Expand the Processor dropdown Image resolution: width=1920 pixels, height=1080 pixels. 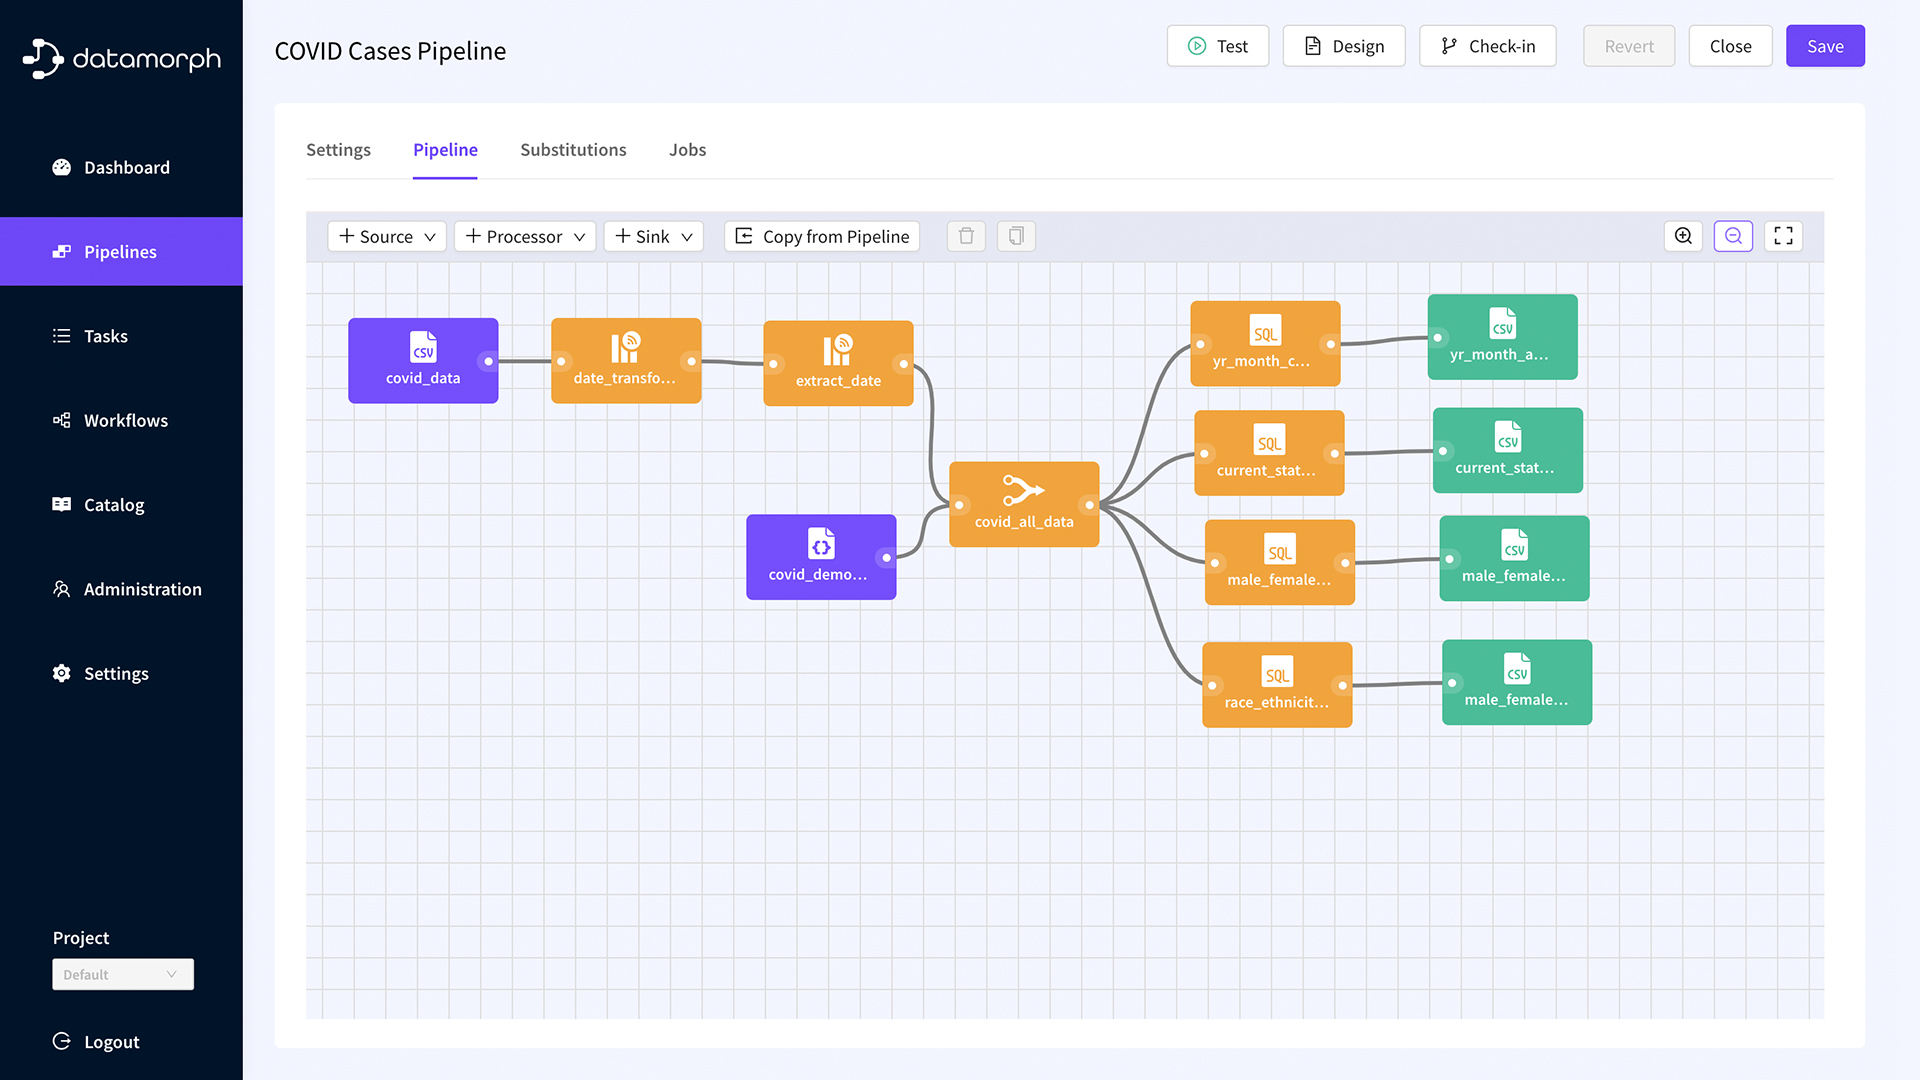click(x=525, y=236)
